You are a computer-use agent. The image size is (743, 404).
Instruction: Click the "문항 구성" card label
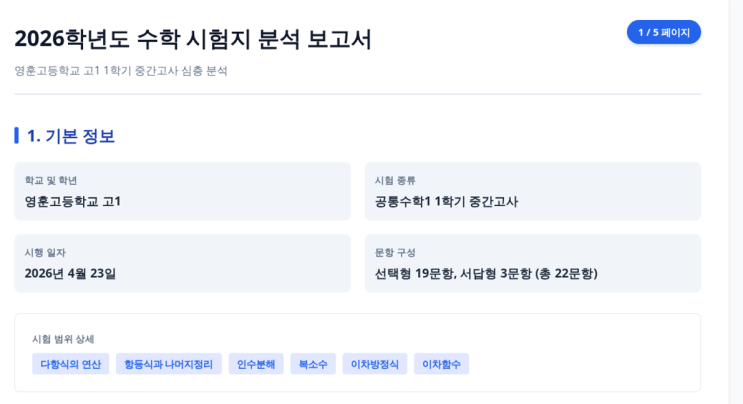[395, 252]
